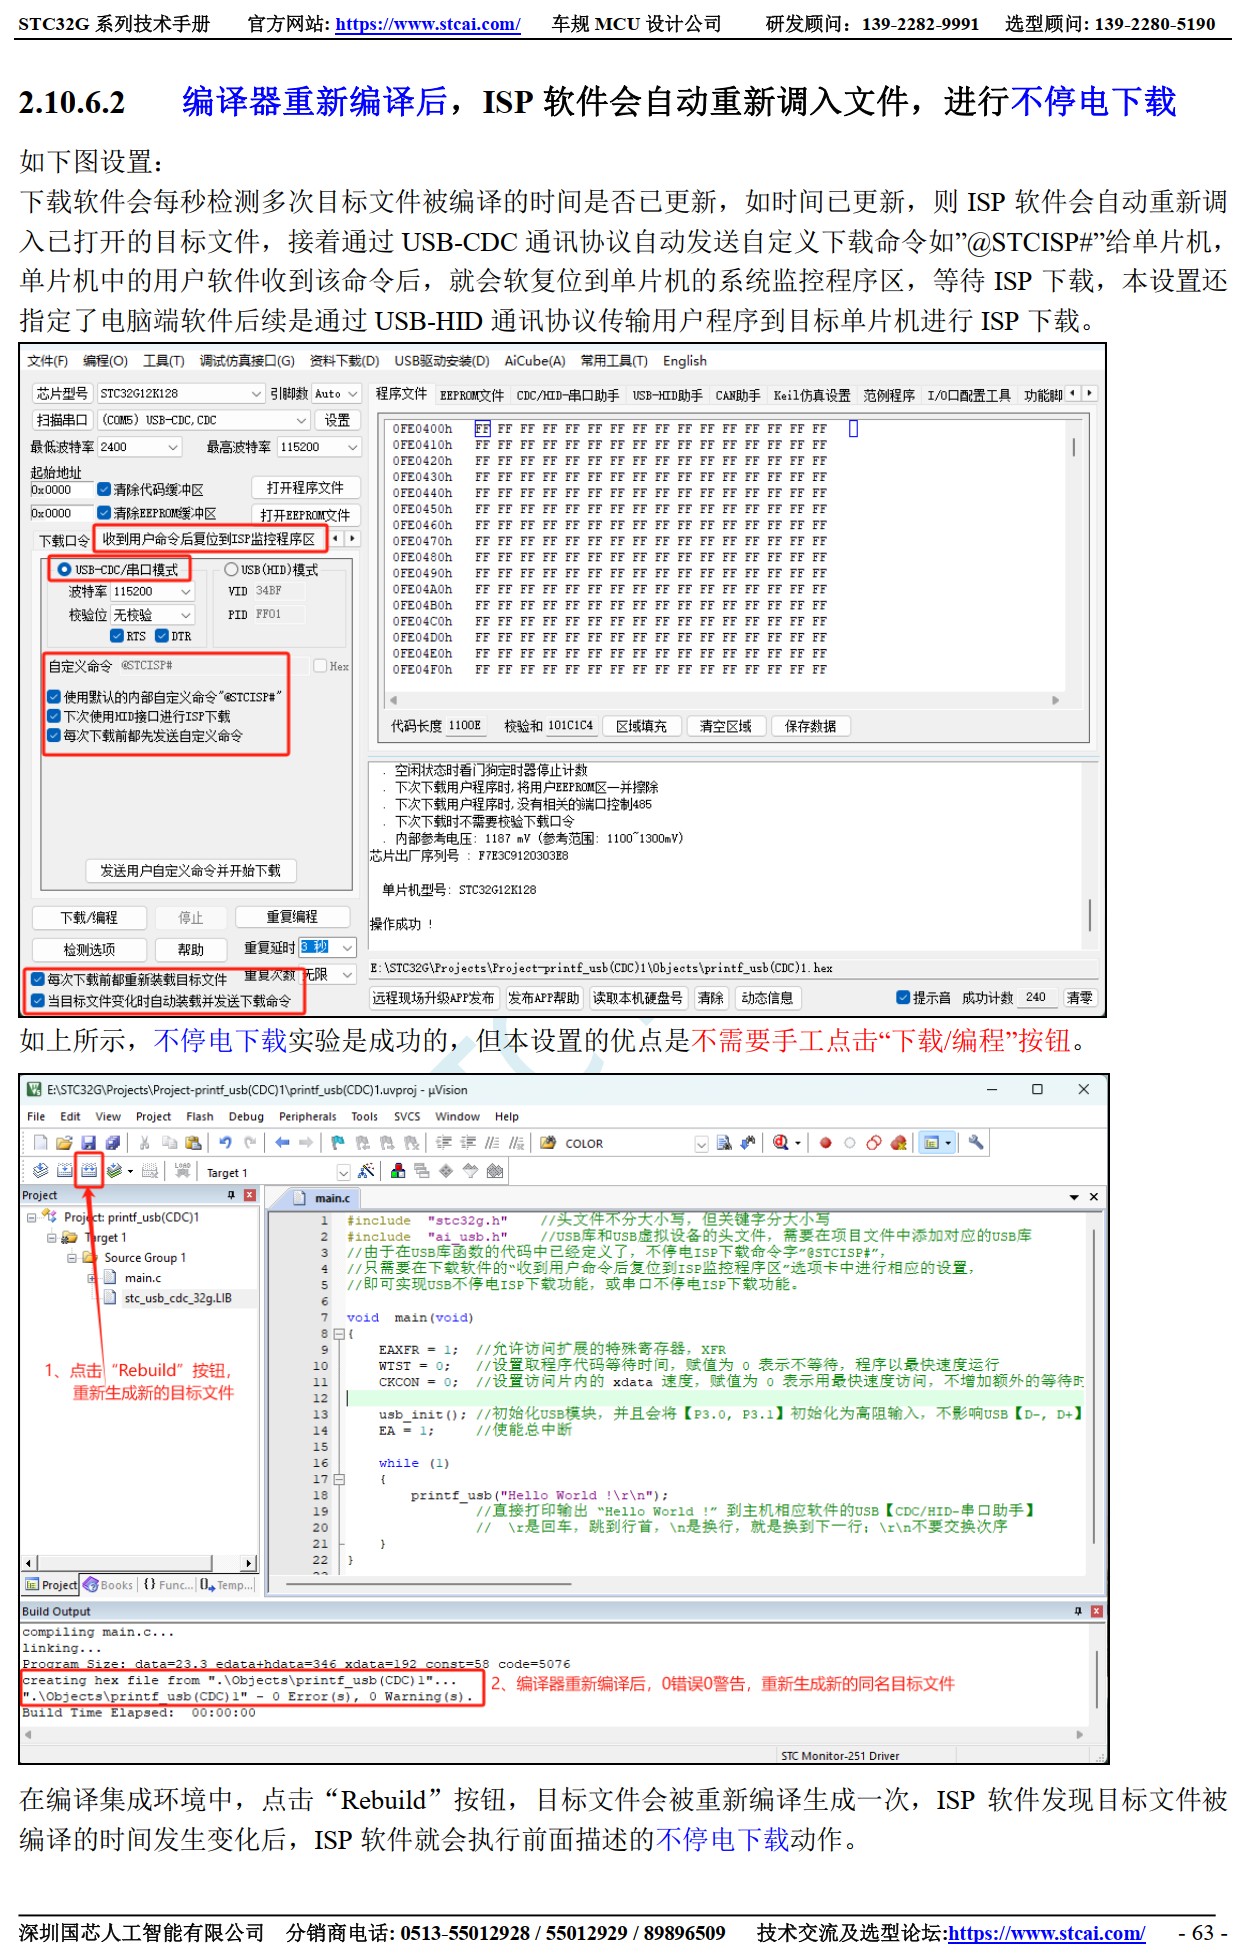The image size is (1245, 1958).
Task: Click the Undo arrow in µVision toolbar
Action: [x=226, y=1142]
